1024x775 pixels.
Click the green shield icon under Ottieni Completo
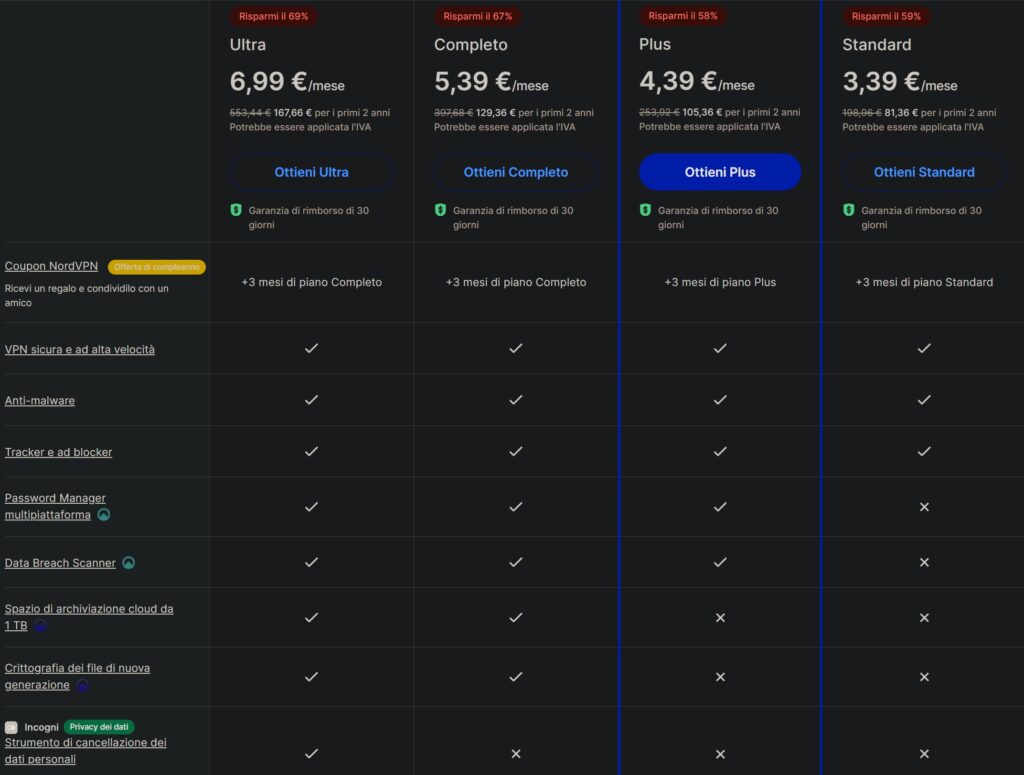(x=440, y=210)
